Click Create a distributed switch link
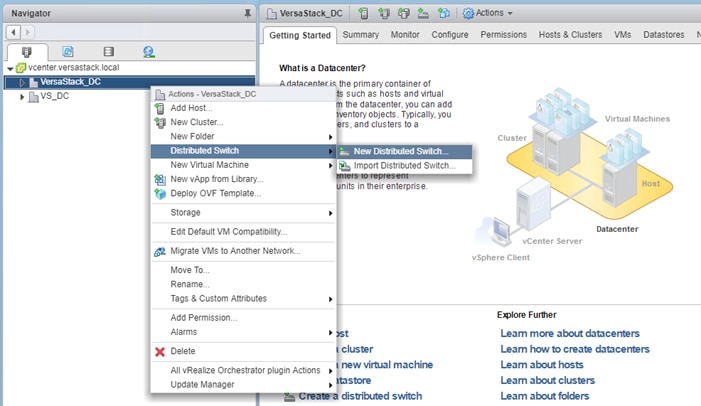 [360, 396]
